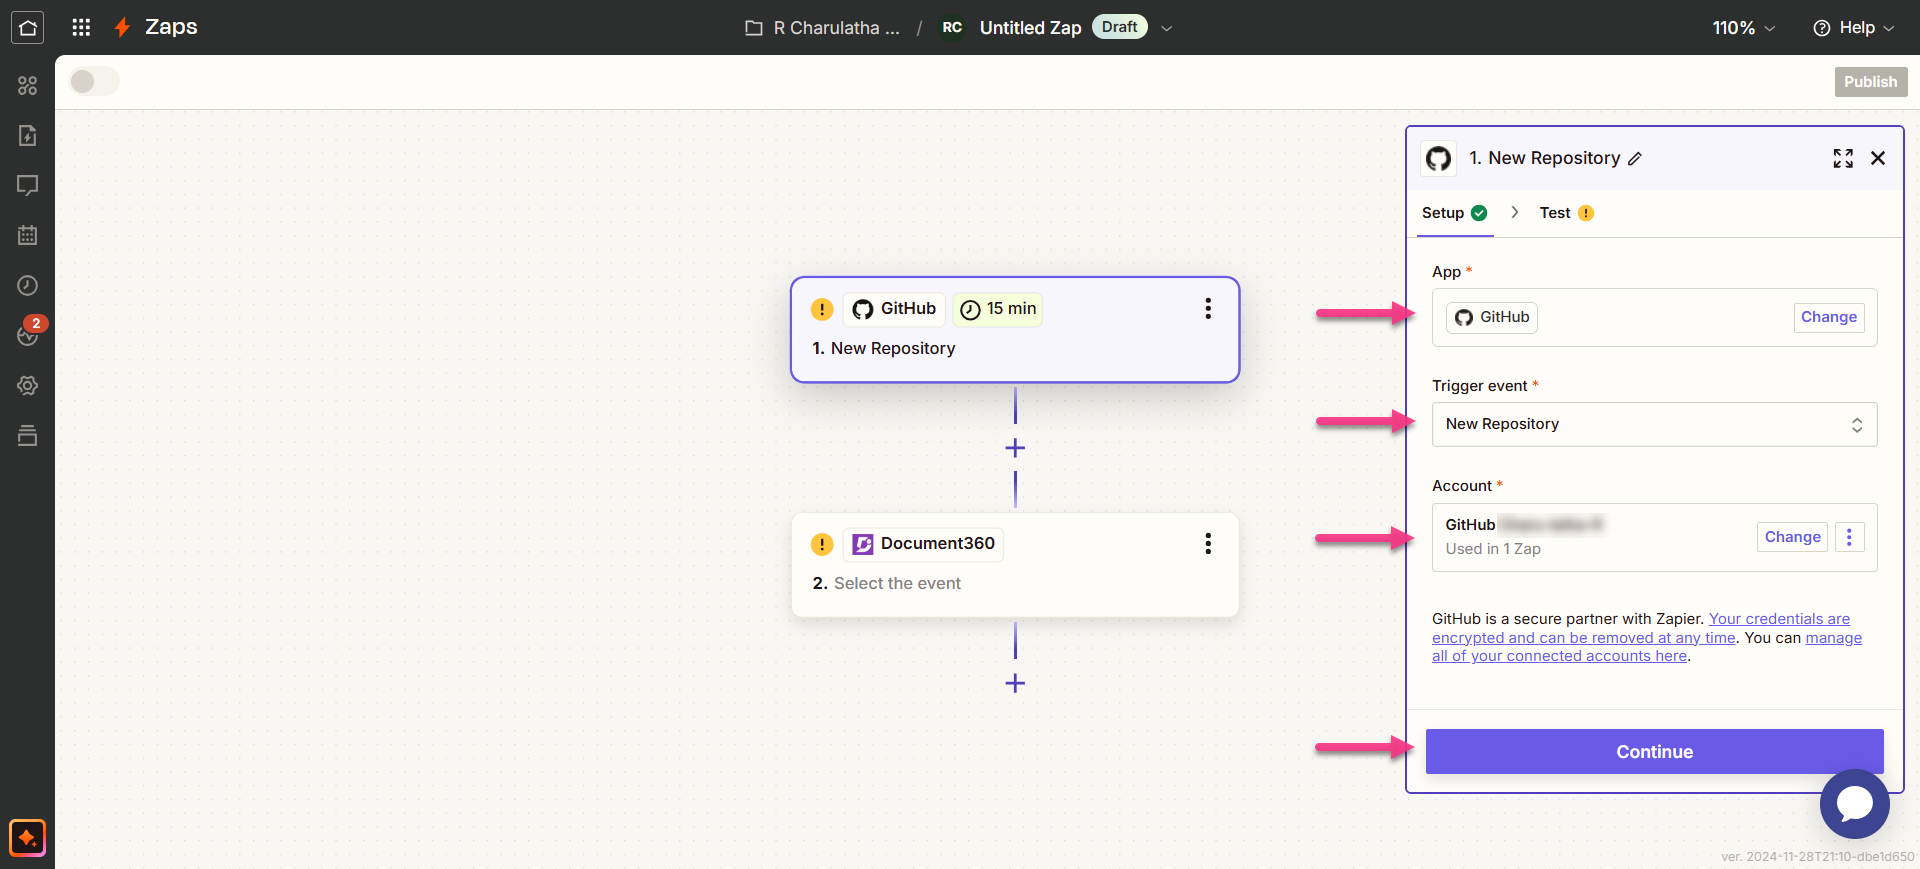Toggle the Zap on/off switch

pyautogui.click(x=94, y=81)
